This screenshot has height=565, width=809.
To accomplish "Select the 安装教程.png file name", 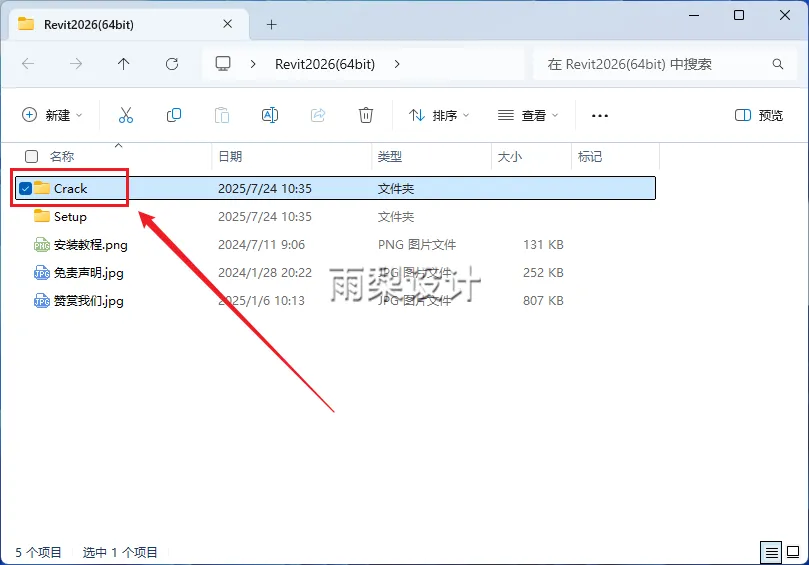I will 91,245.
